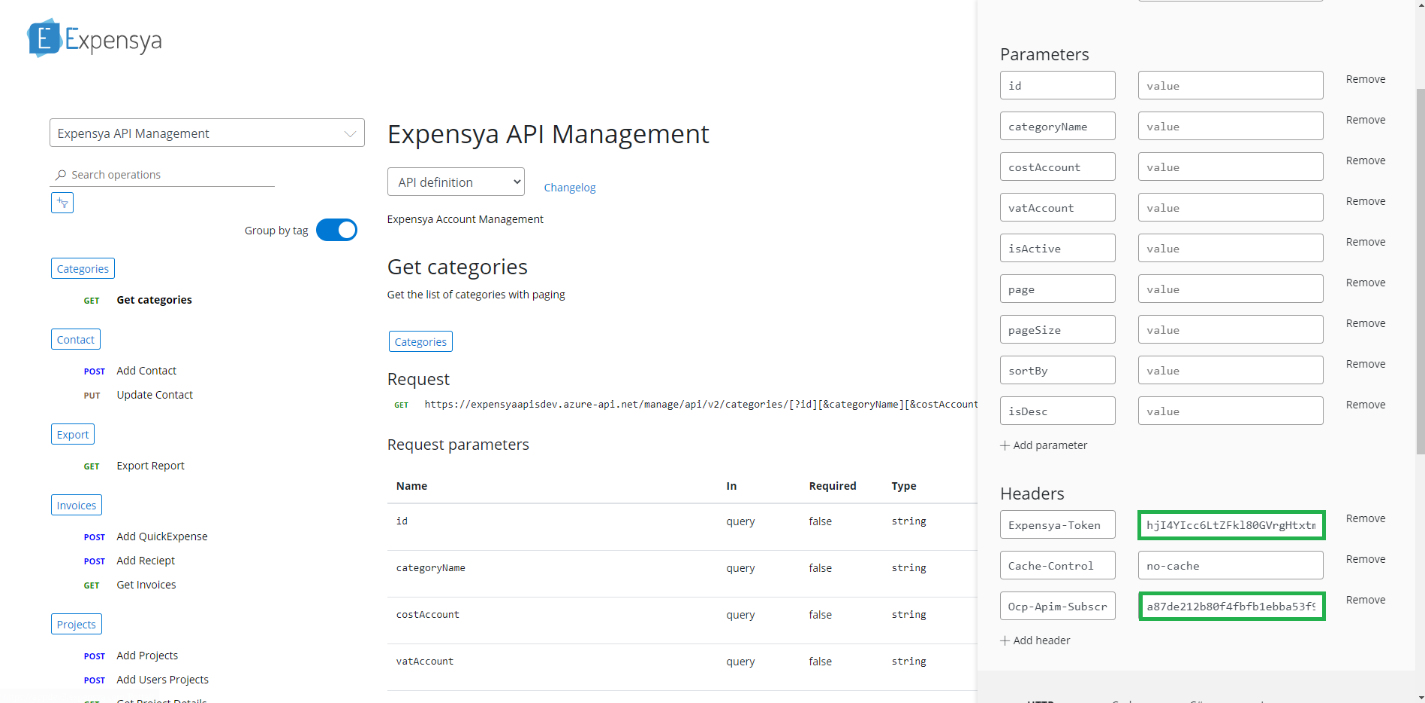The height and width of the screenshot is (703, 1425).
Task: Click the Expensya-Token header name field
Action: point(1058,525)
